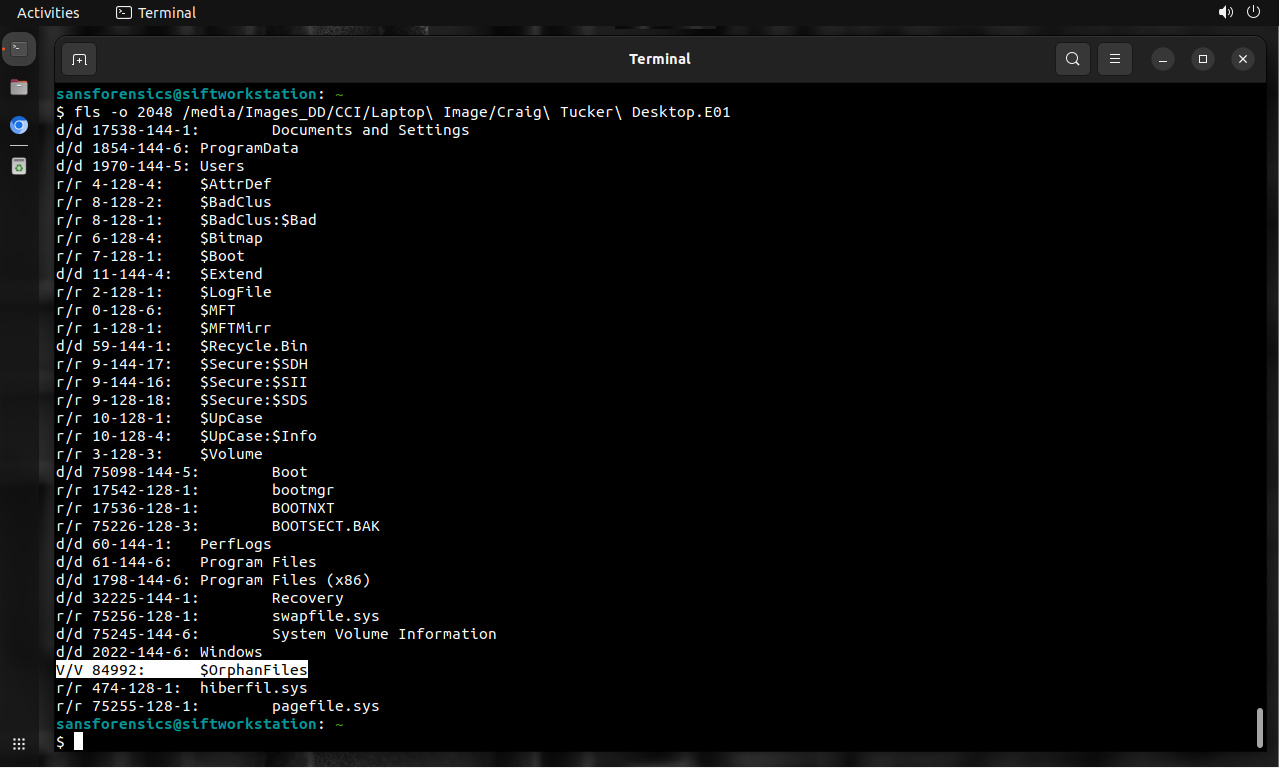Show the applications grid
This screenshot has height=768, width=1279.
point(19,744)
